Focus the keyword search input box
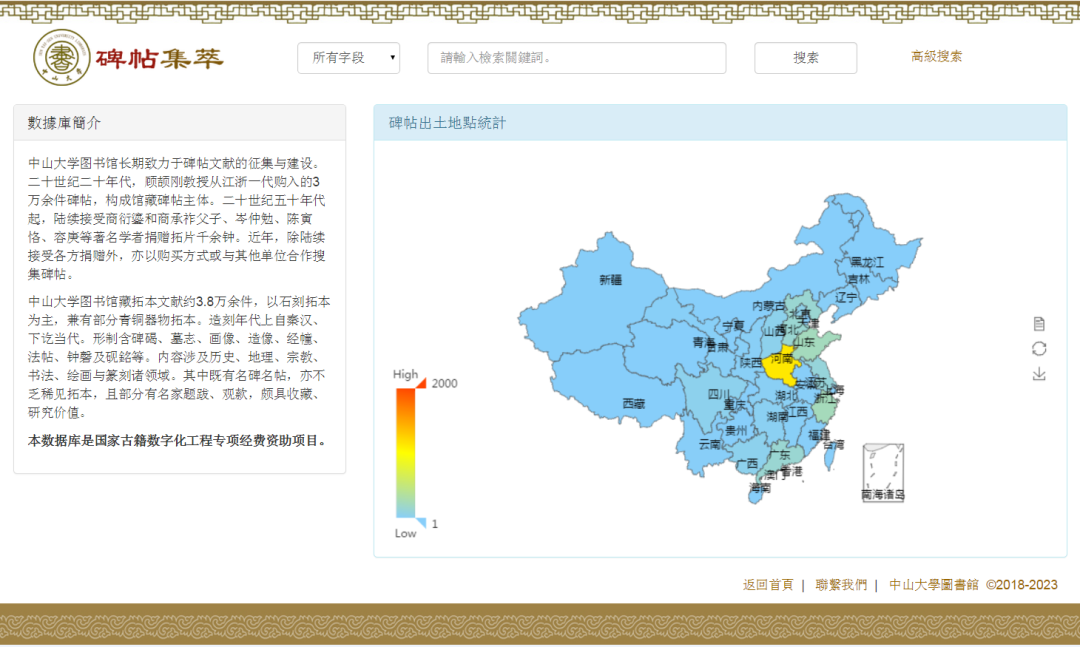Image resolution: width=1080 pixels, height=647 pixels. (x=577, y=58)
